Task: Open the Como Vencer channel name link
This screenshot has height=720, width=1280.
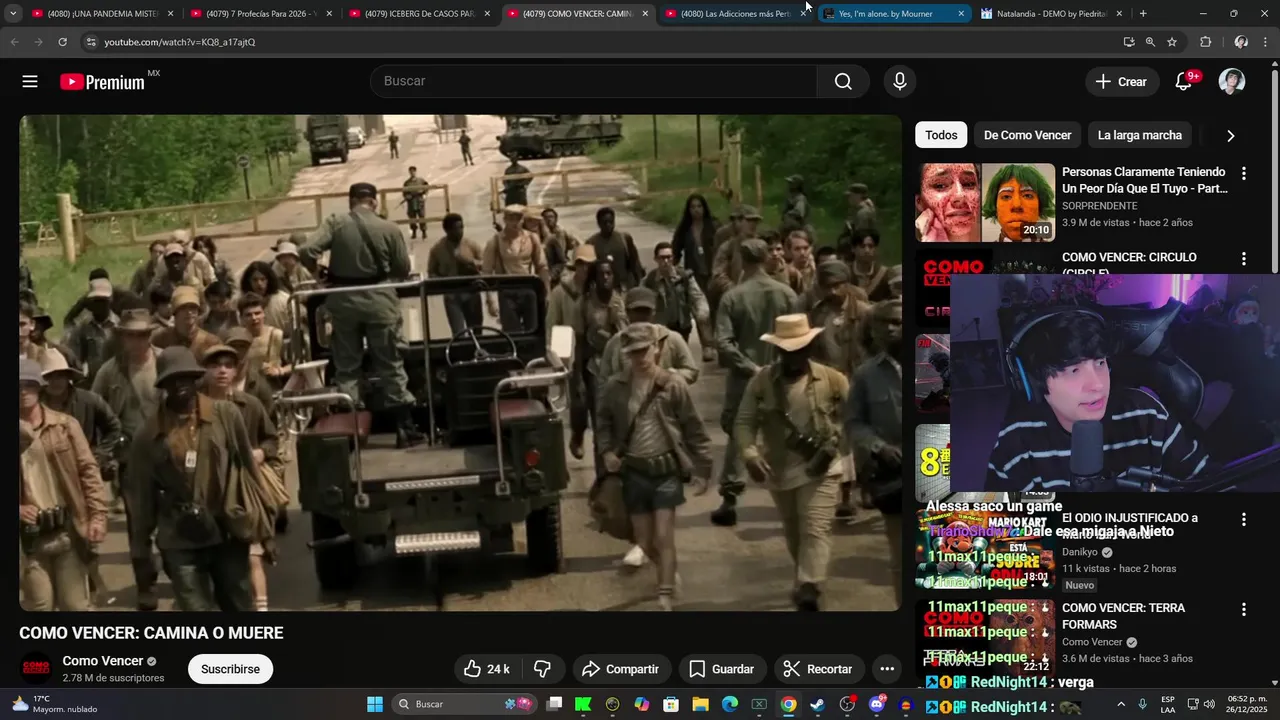Action: (x=103, y=661)
